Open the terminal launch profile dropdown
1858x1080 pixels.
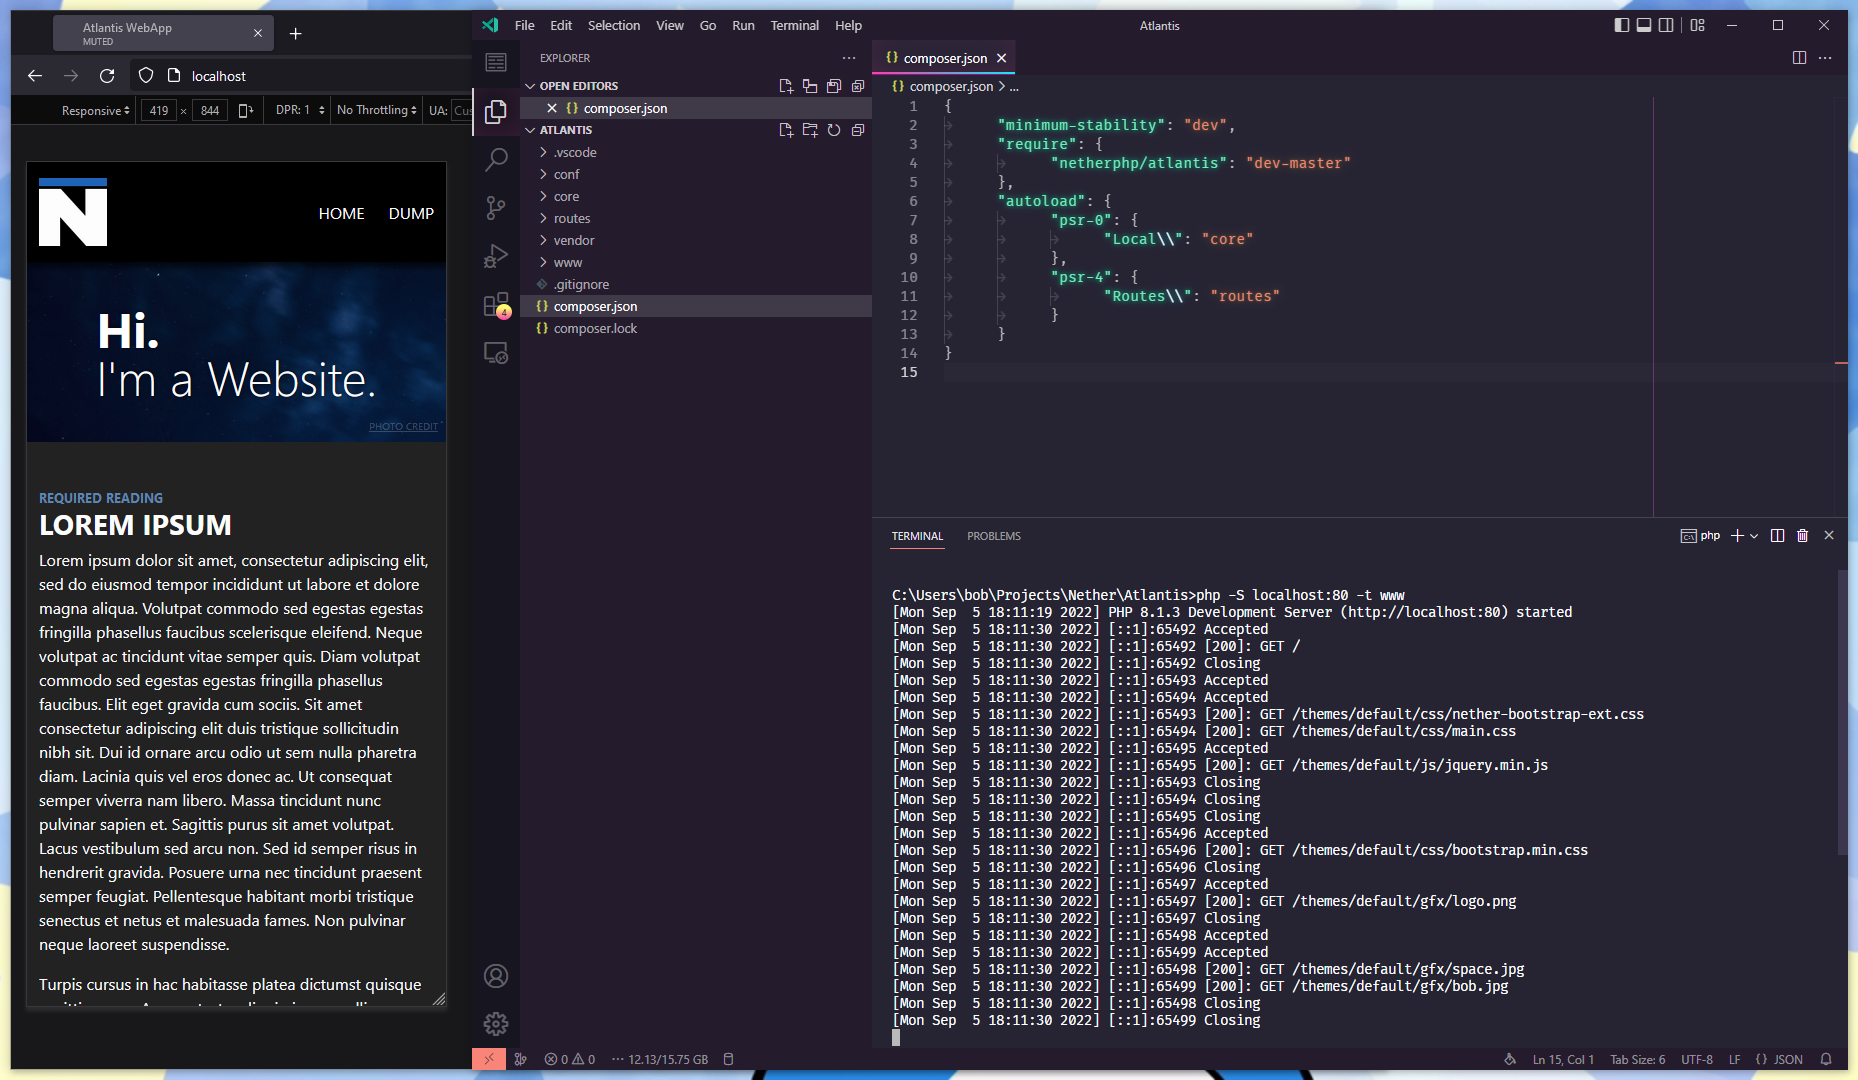pyautogui.click(x=1754, y=536)
